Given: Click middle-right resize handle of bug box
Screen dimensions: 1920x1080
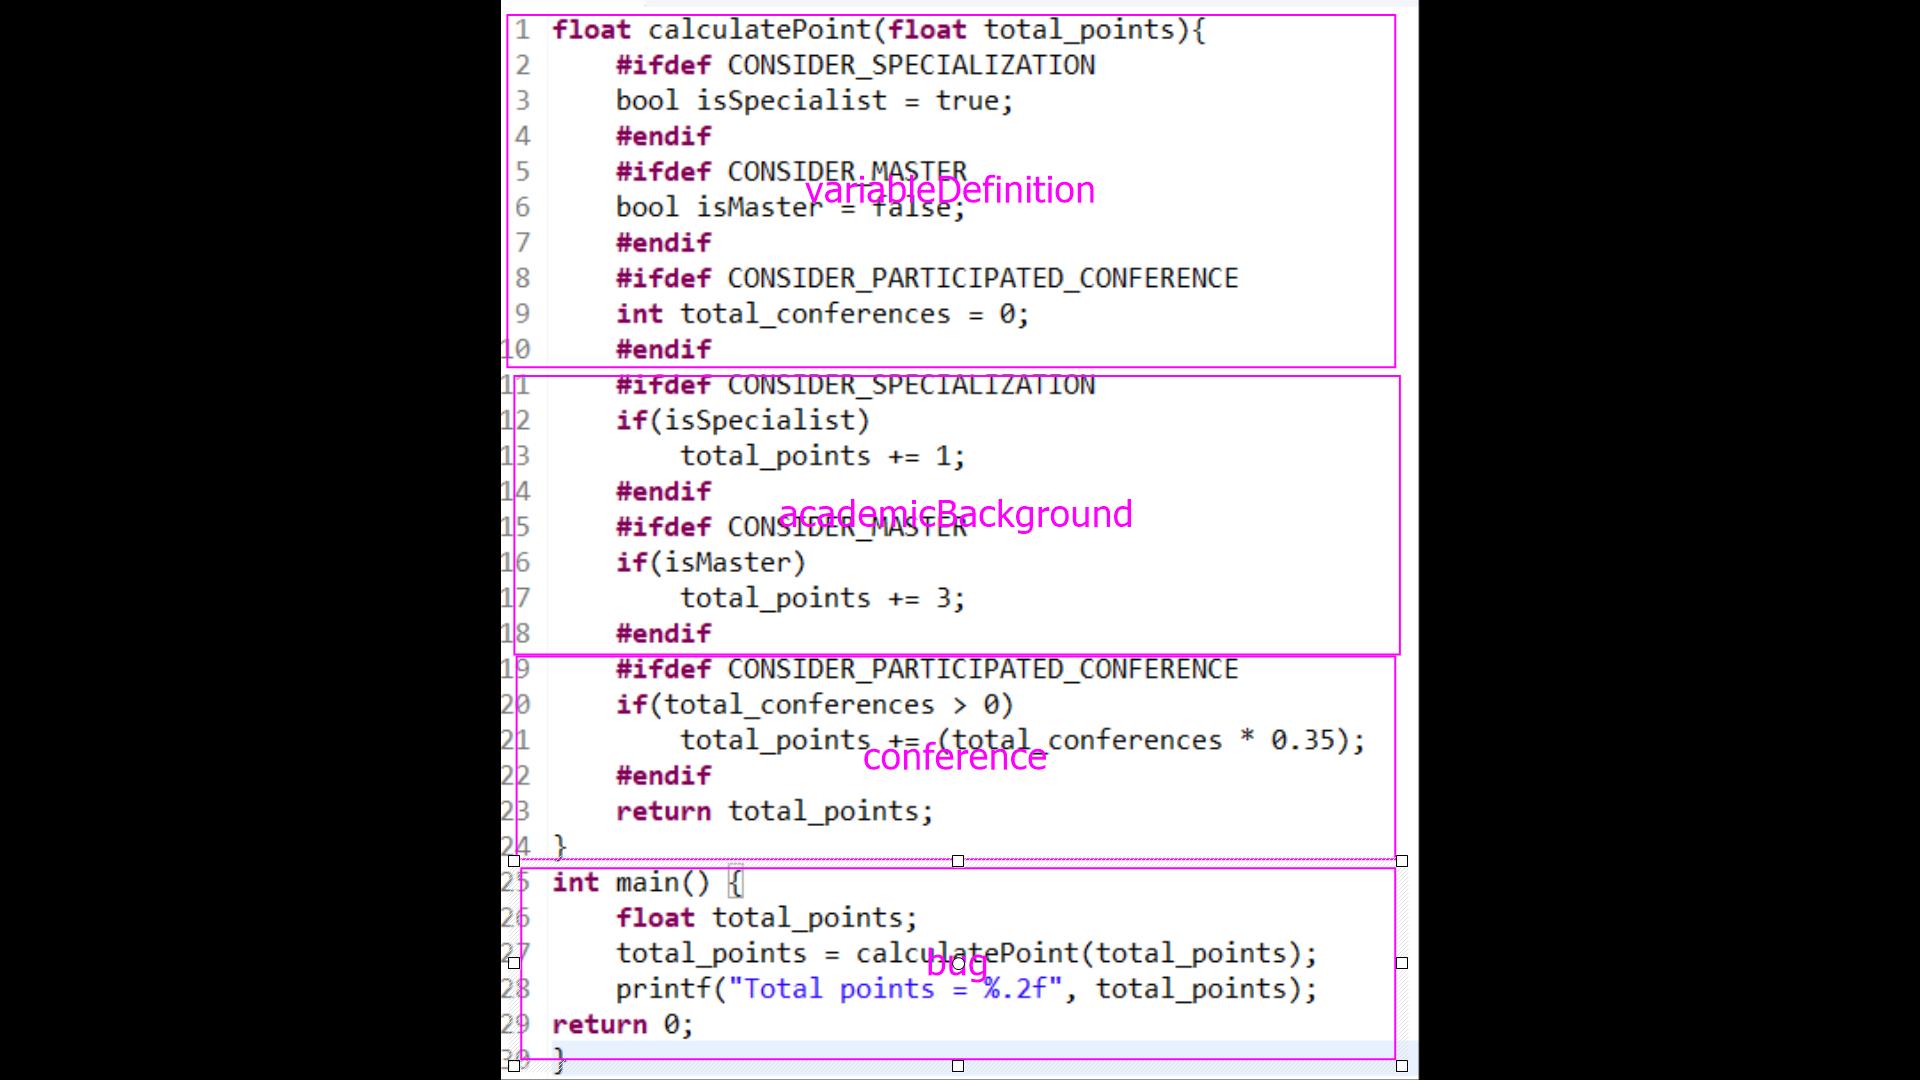Looking at the screenshot, I should [x=1401, y=963].
